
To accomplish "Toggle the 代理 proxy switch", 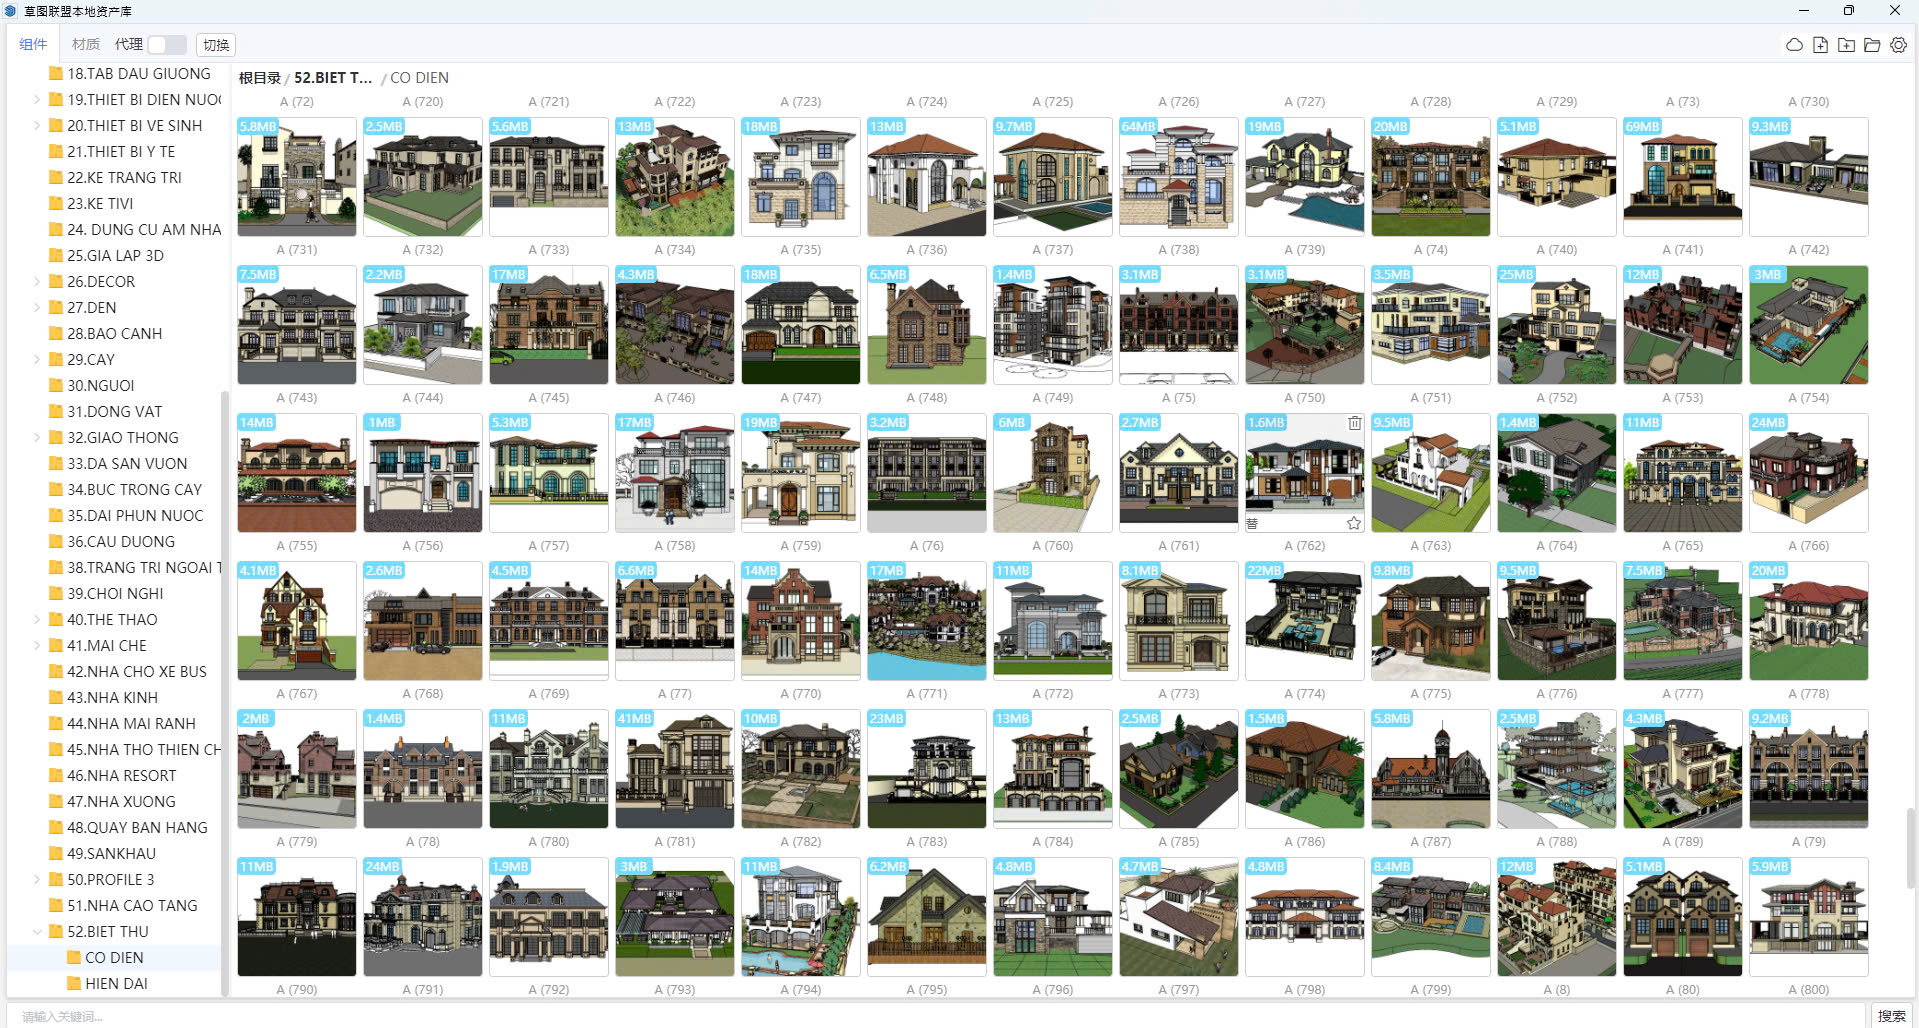I will pyautogui.click(x=167, y=45).
